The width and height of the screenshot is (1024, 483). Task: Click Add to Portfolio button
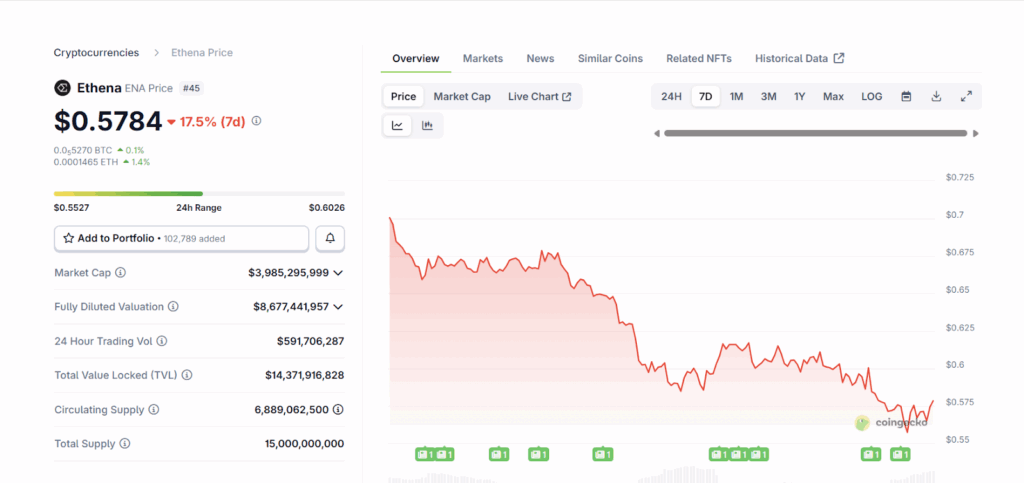click(x=181, y=239)
